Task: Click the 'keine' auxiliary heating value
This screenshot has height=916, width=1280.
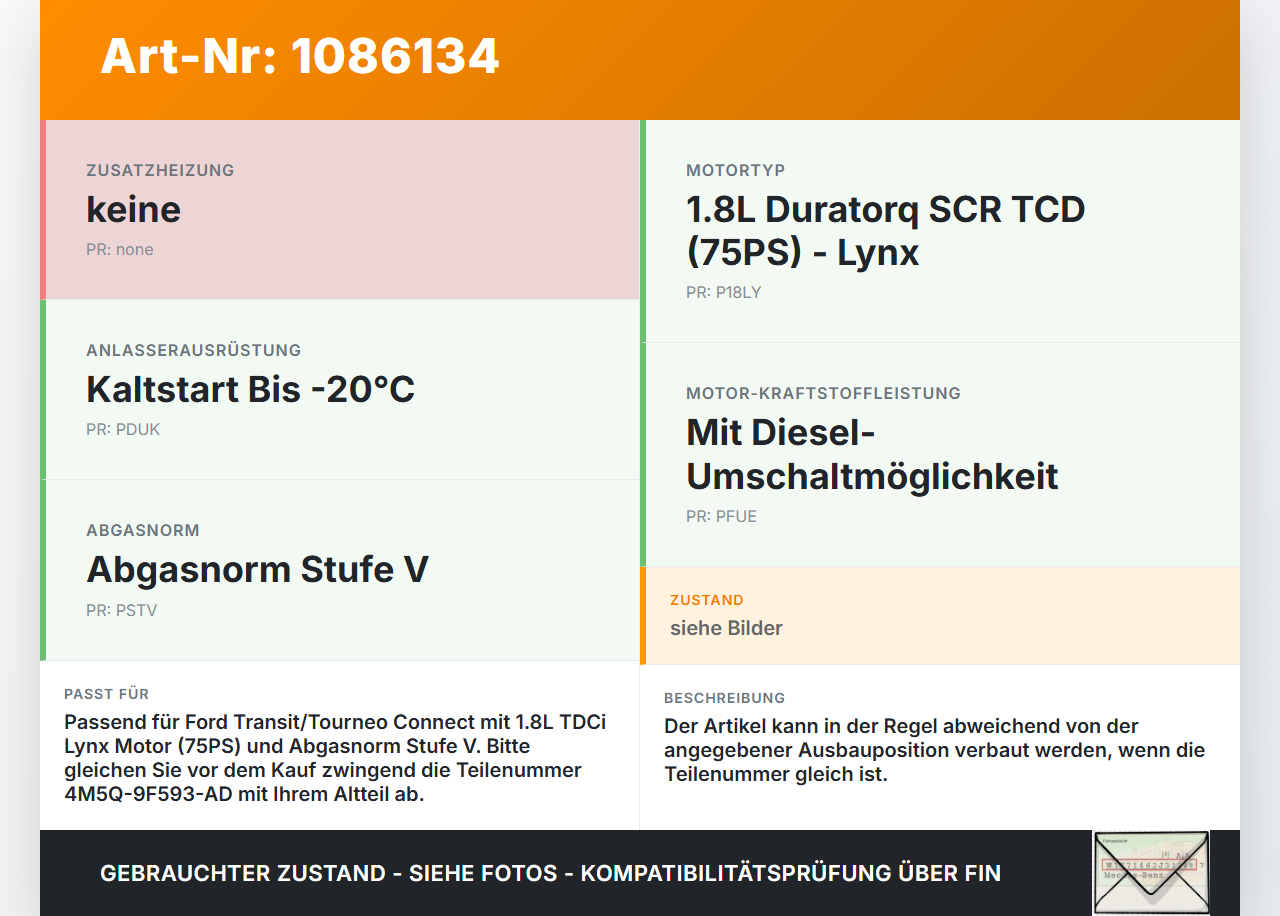Action: pos(134,209)
